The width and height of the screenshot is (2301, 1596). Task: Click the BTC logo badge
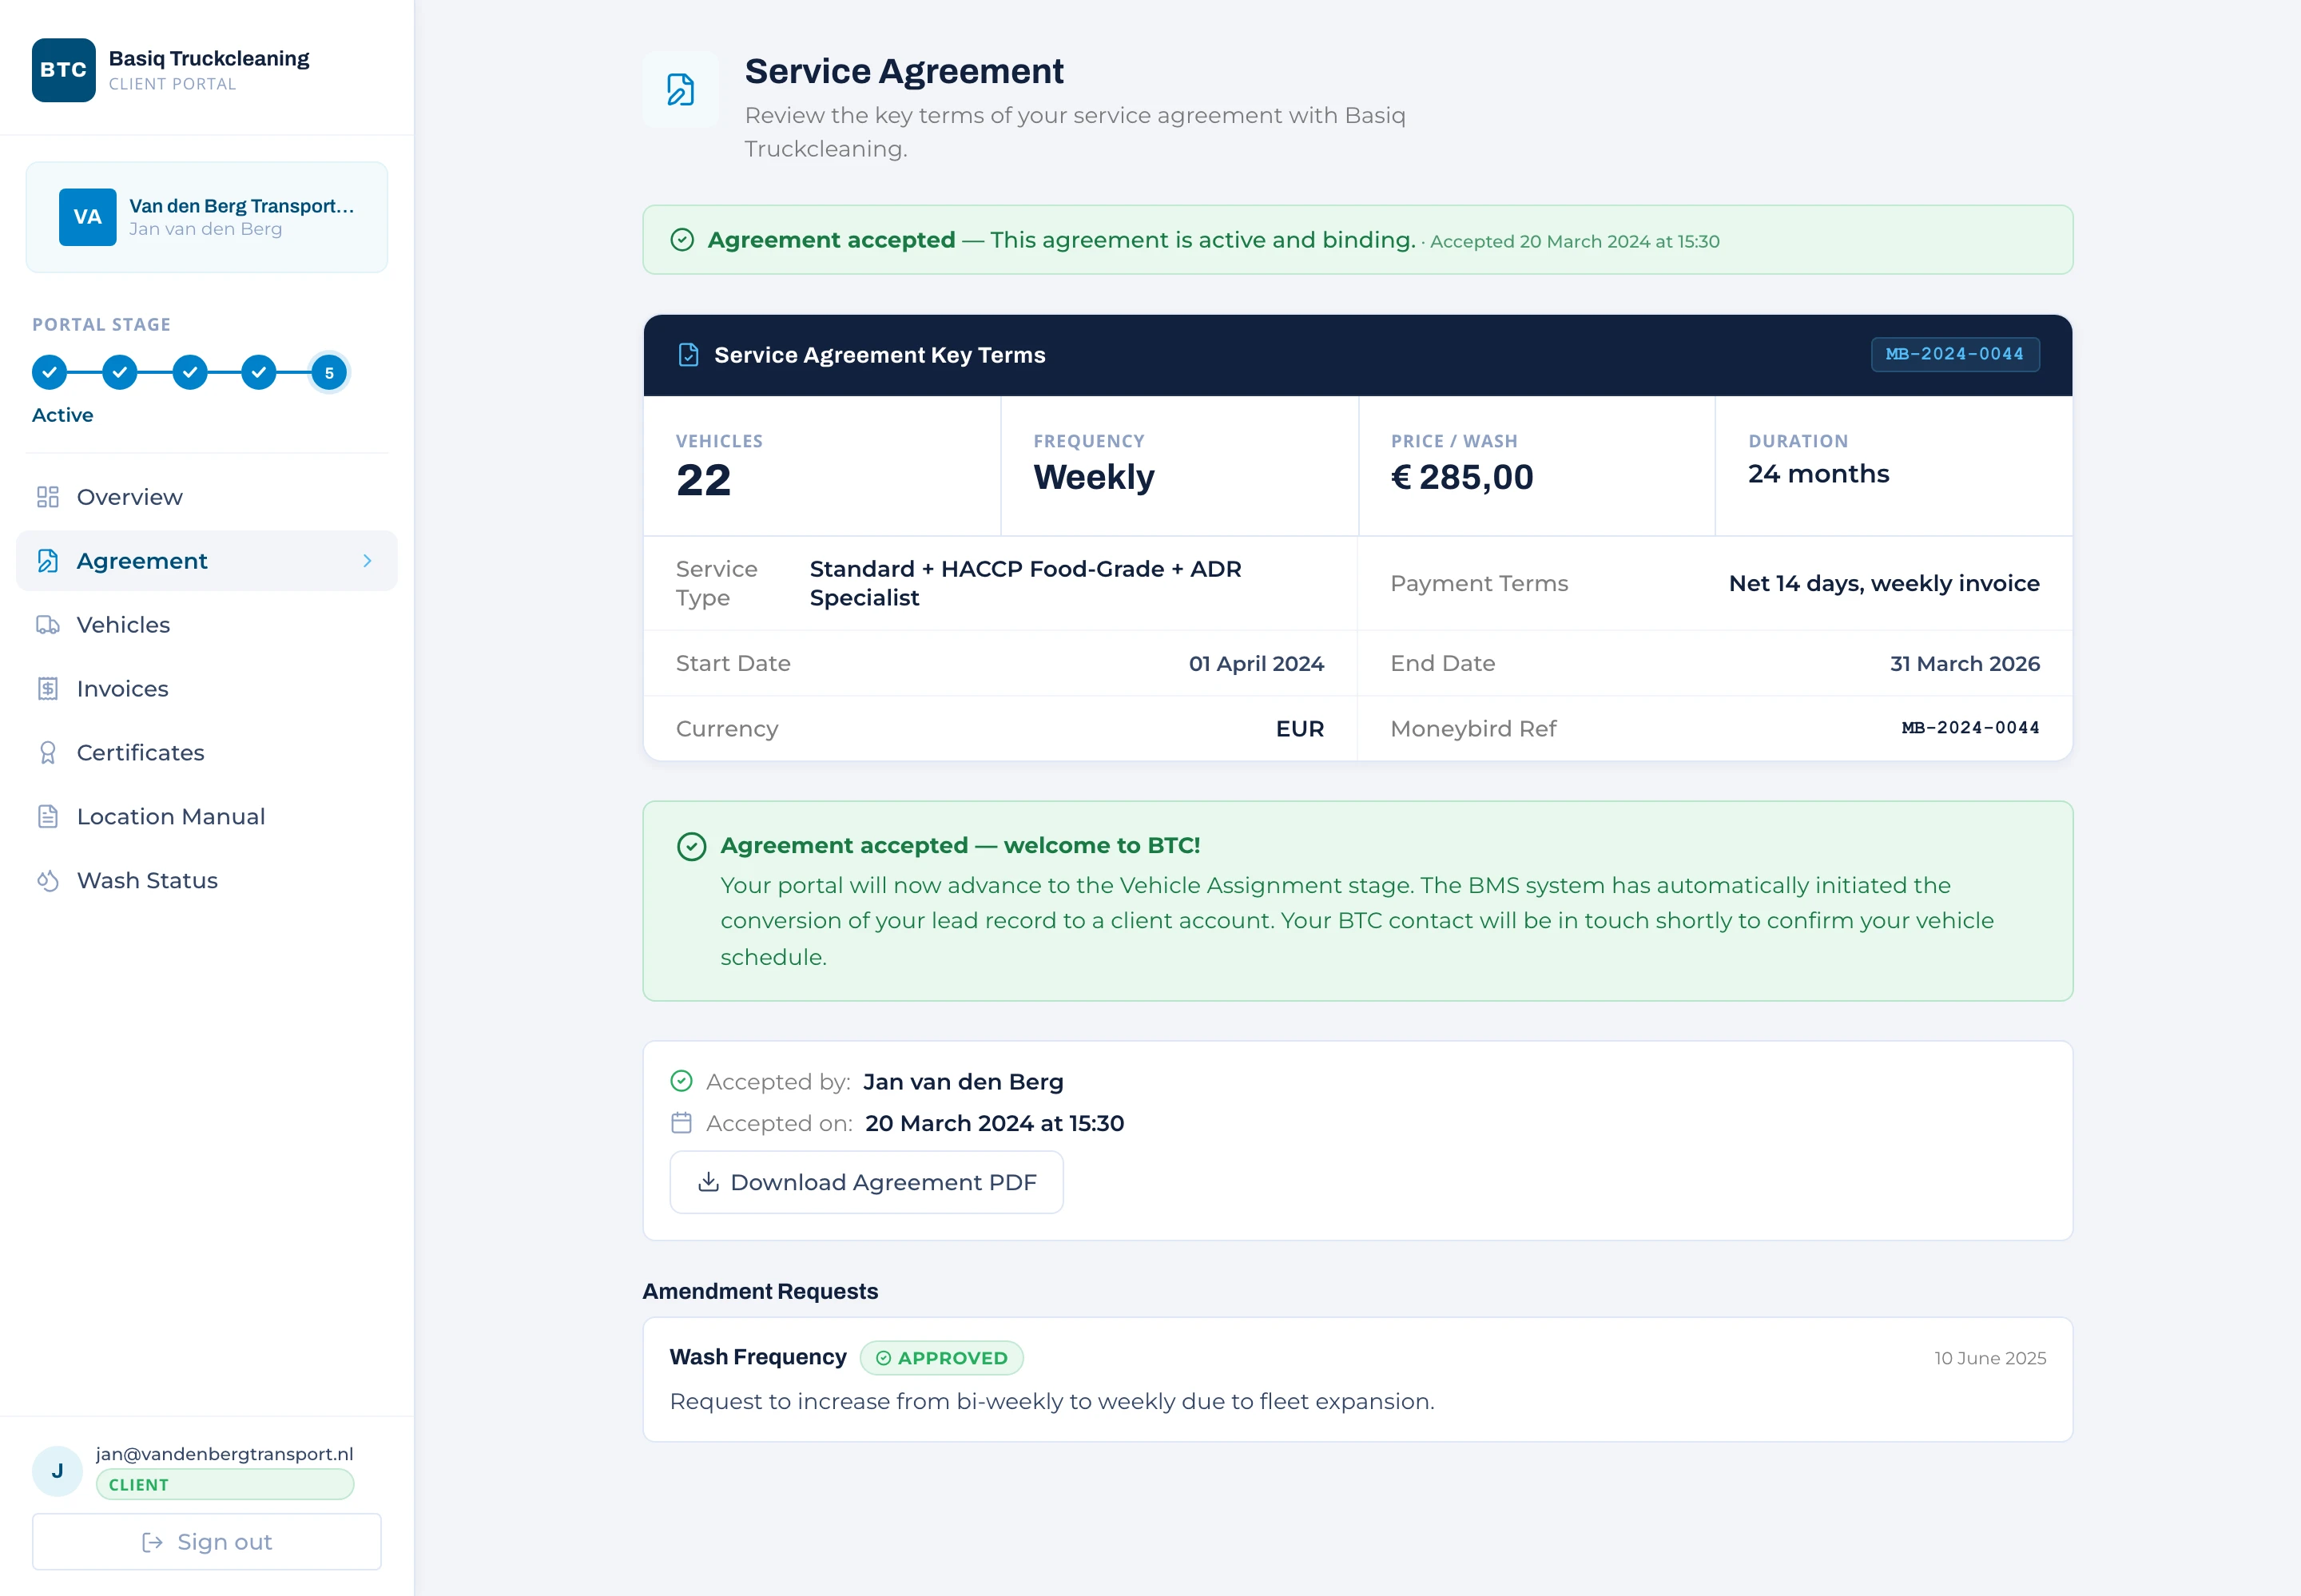[x=63, y=70]
